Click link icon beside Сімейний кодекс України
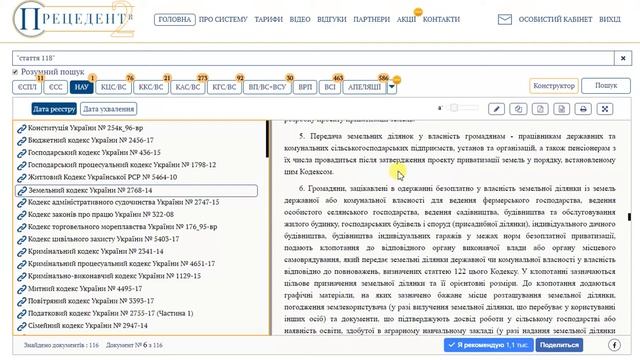The height and width of the screenshot is (360, 640). 21,326
